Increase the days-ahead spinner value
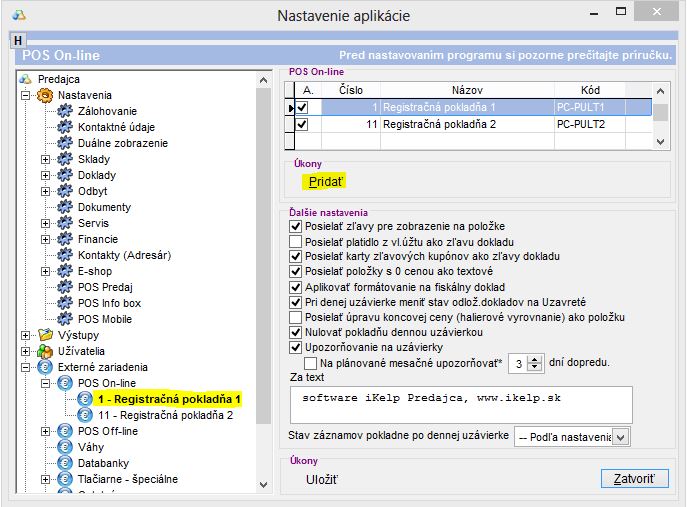Screen dimensions: 687x507 tap(534, 358)
